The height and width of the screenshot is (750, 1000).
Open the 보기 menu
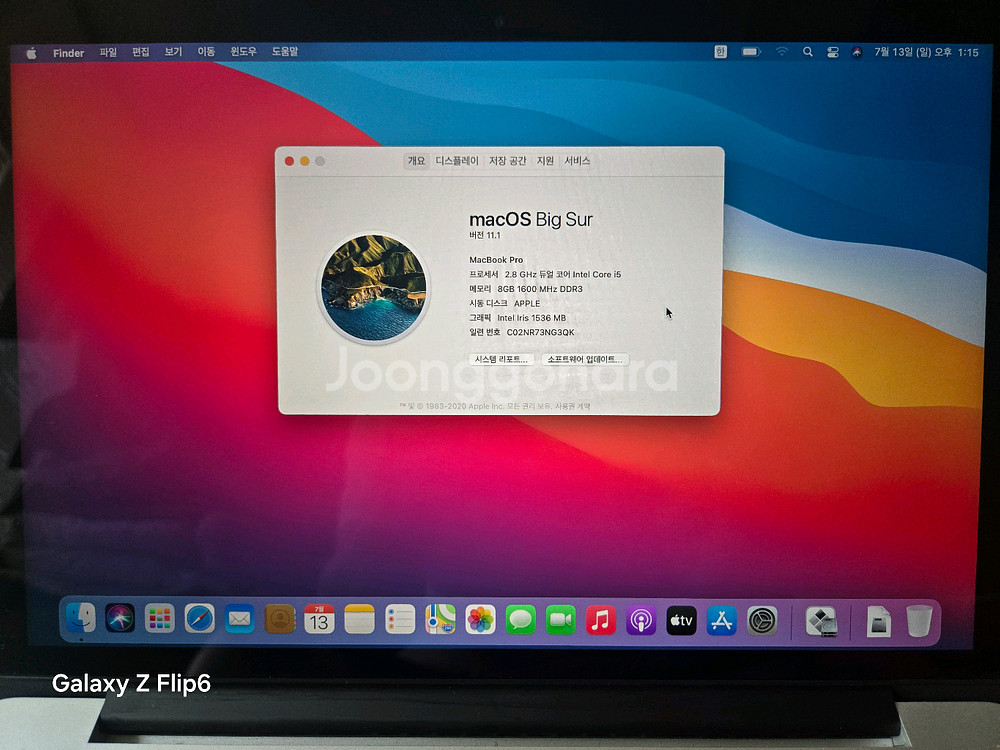click(x=173, y=52)
